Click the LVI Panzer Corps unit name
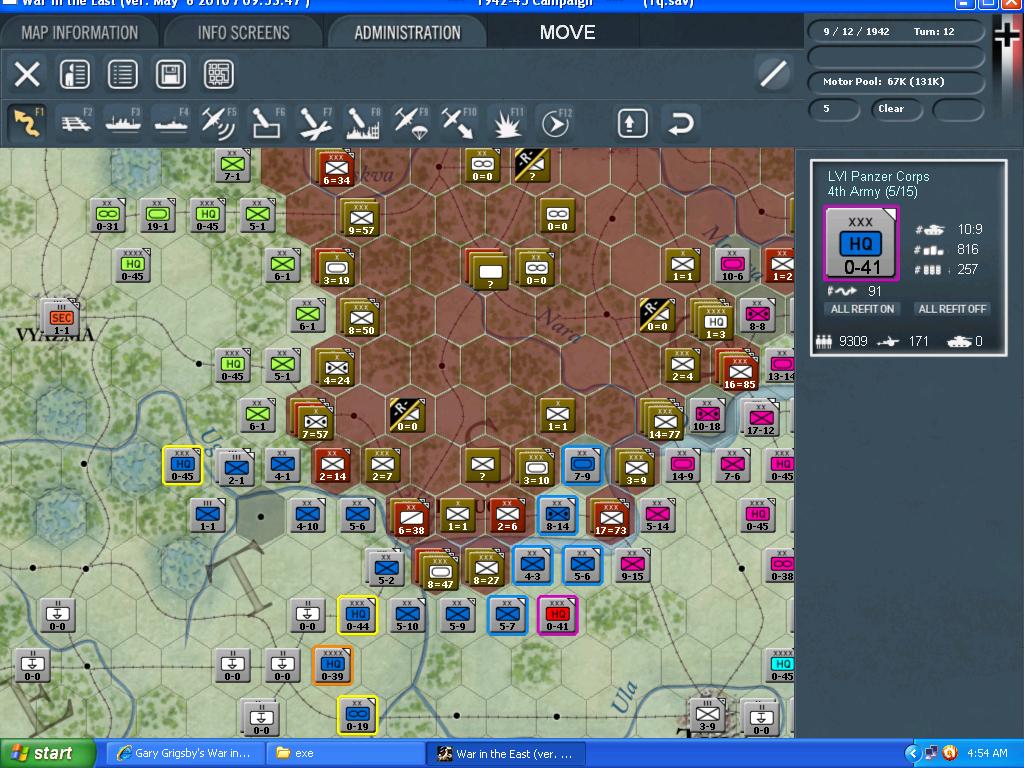 (878, 176)
